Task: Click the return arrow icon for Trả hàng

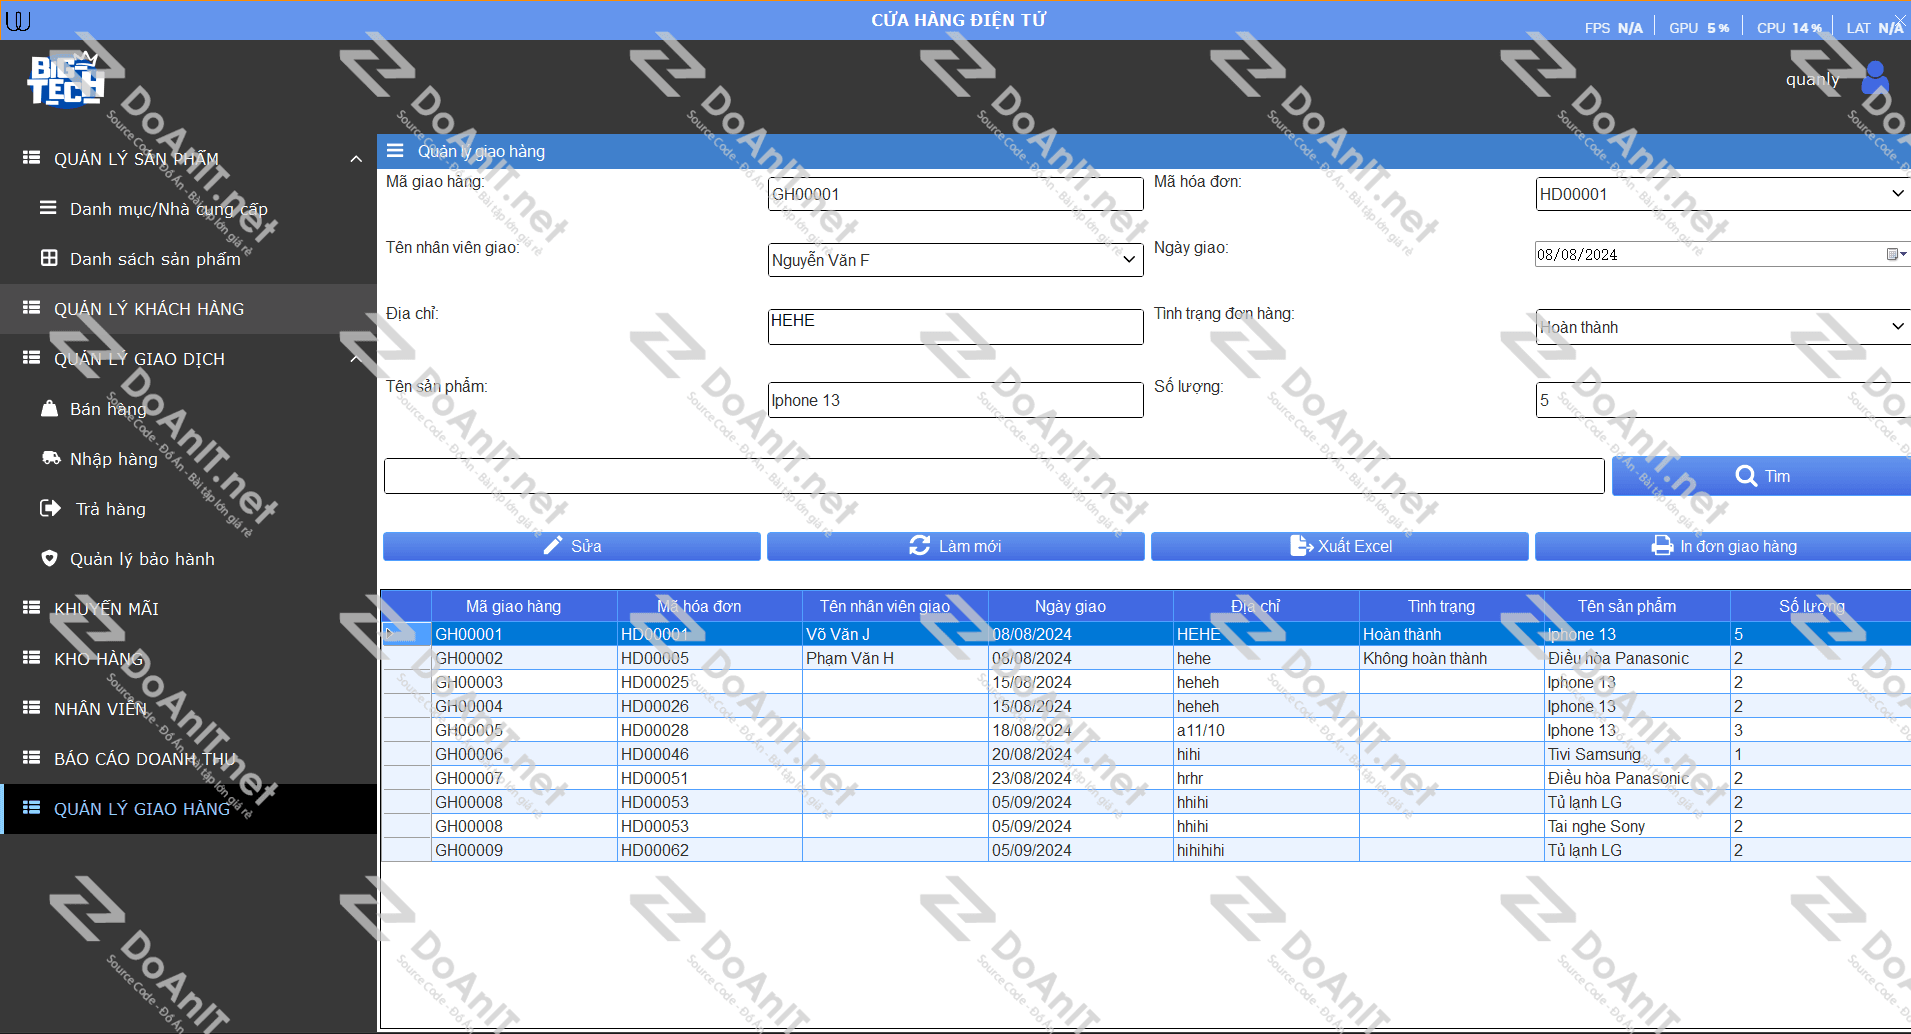Action: click(x=50, y=508)
